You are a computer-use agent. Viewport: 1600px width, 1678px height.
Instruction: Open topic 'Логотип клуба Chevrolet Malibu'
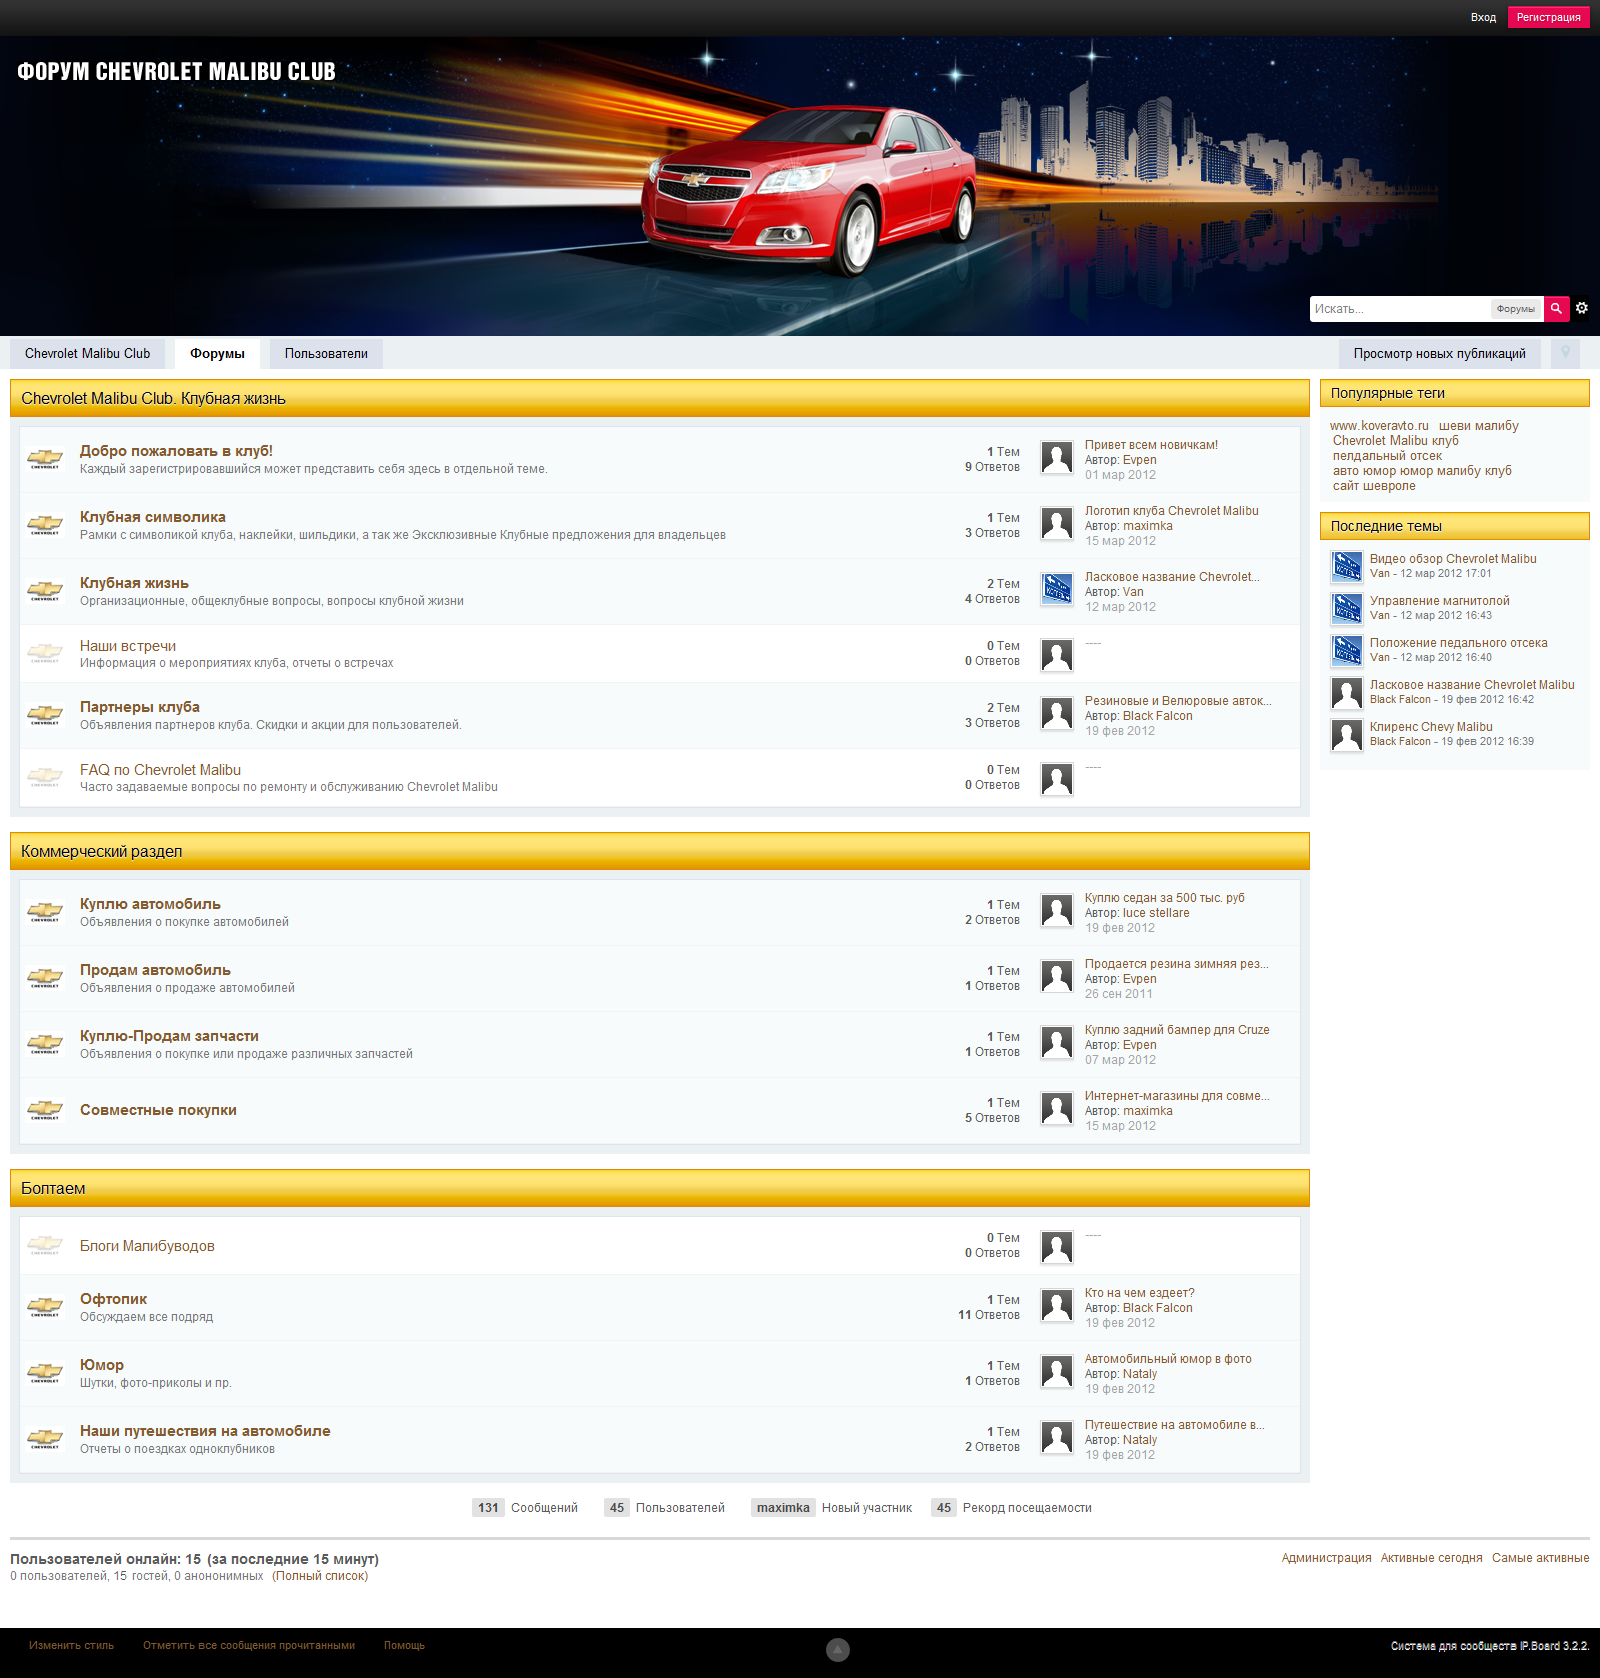click(1172, 511)
